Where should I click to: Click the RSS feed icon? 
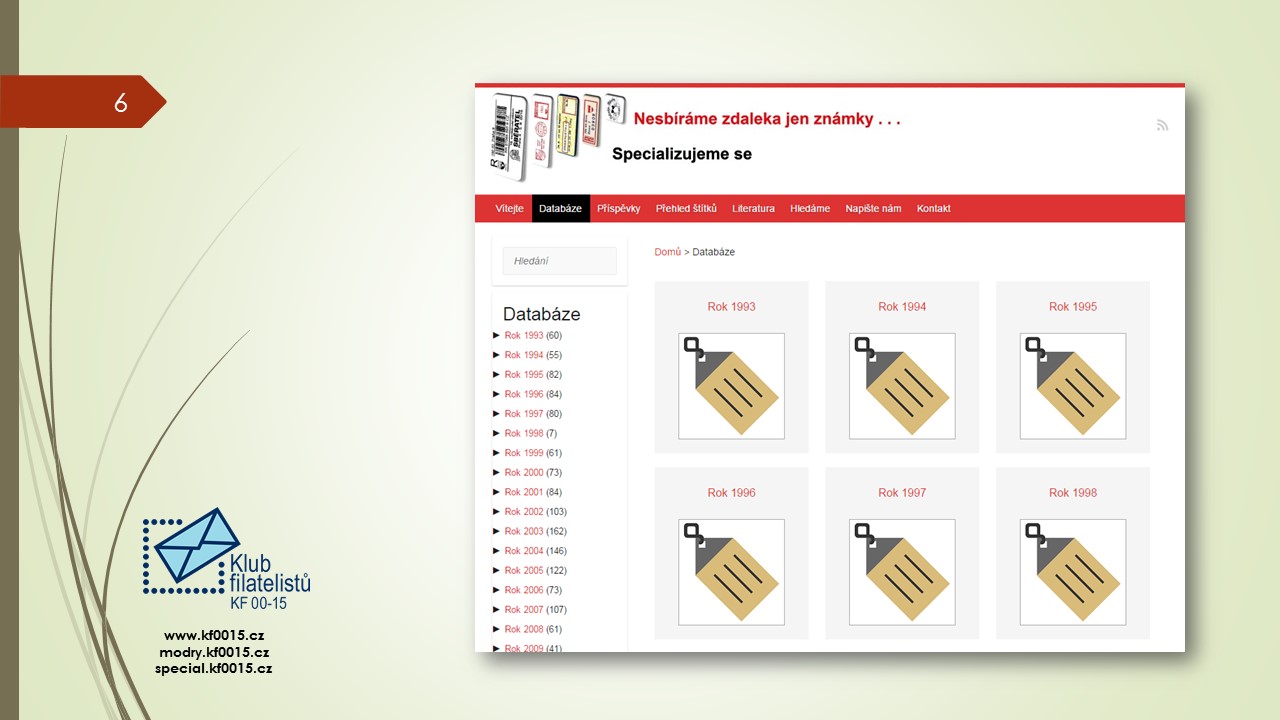tap(1162, 126)
